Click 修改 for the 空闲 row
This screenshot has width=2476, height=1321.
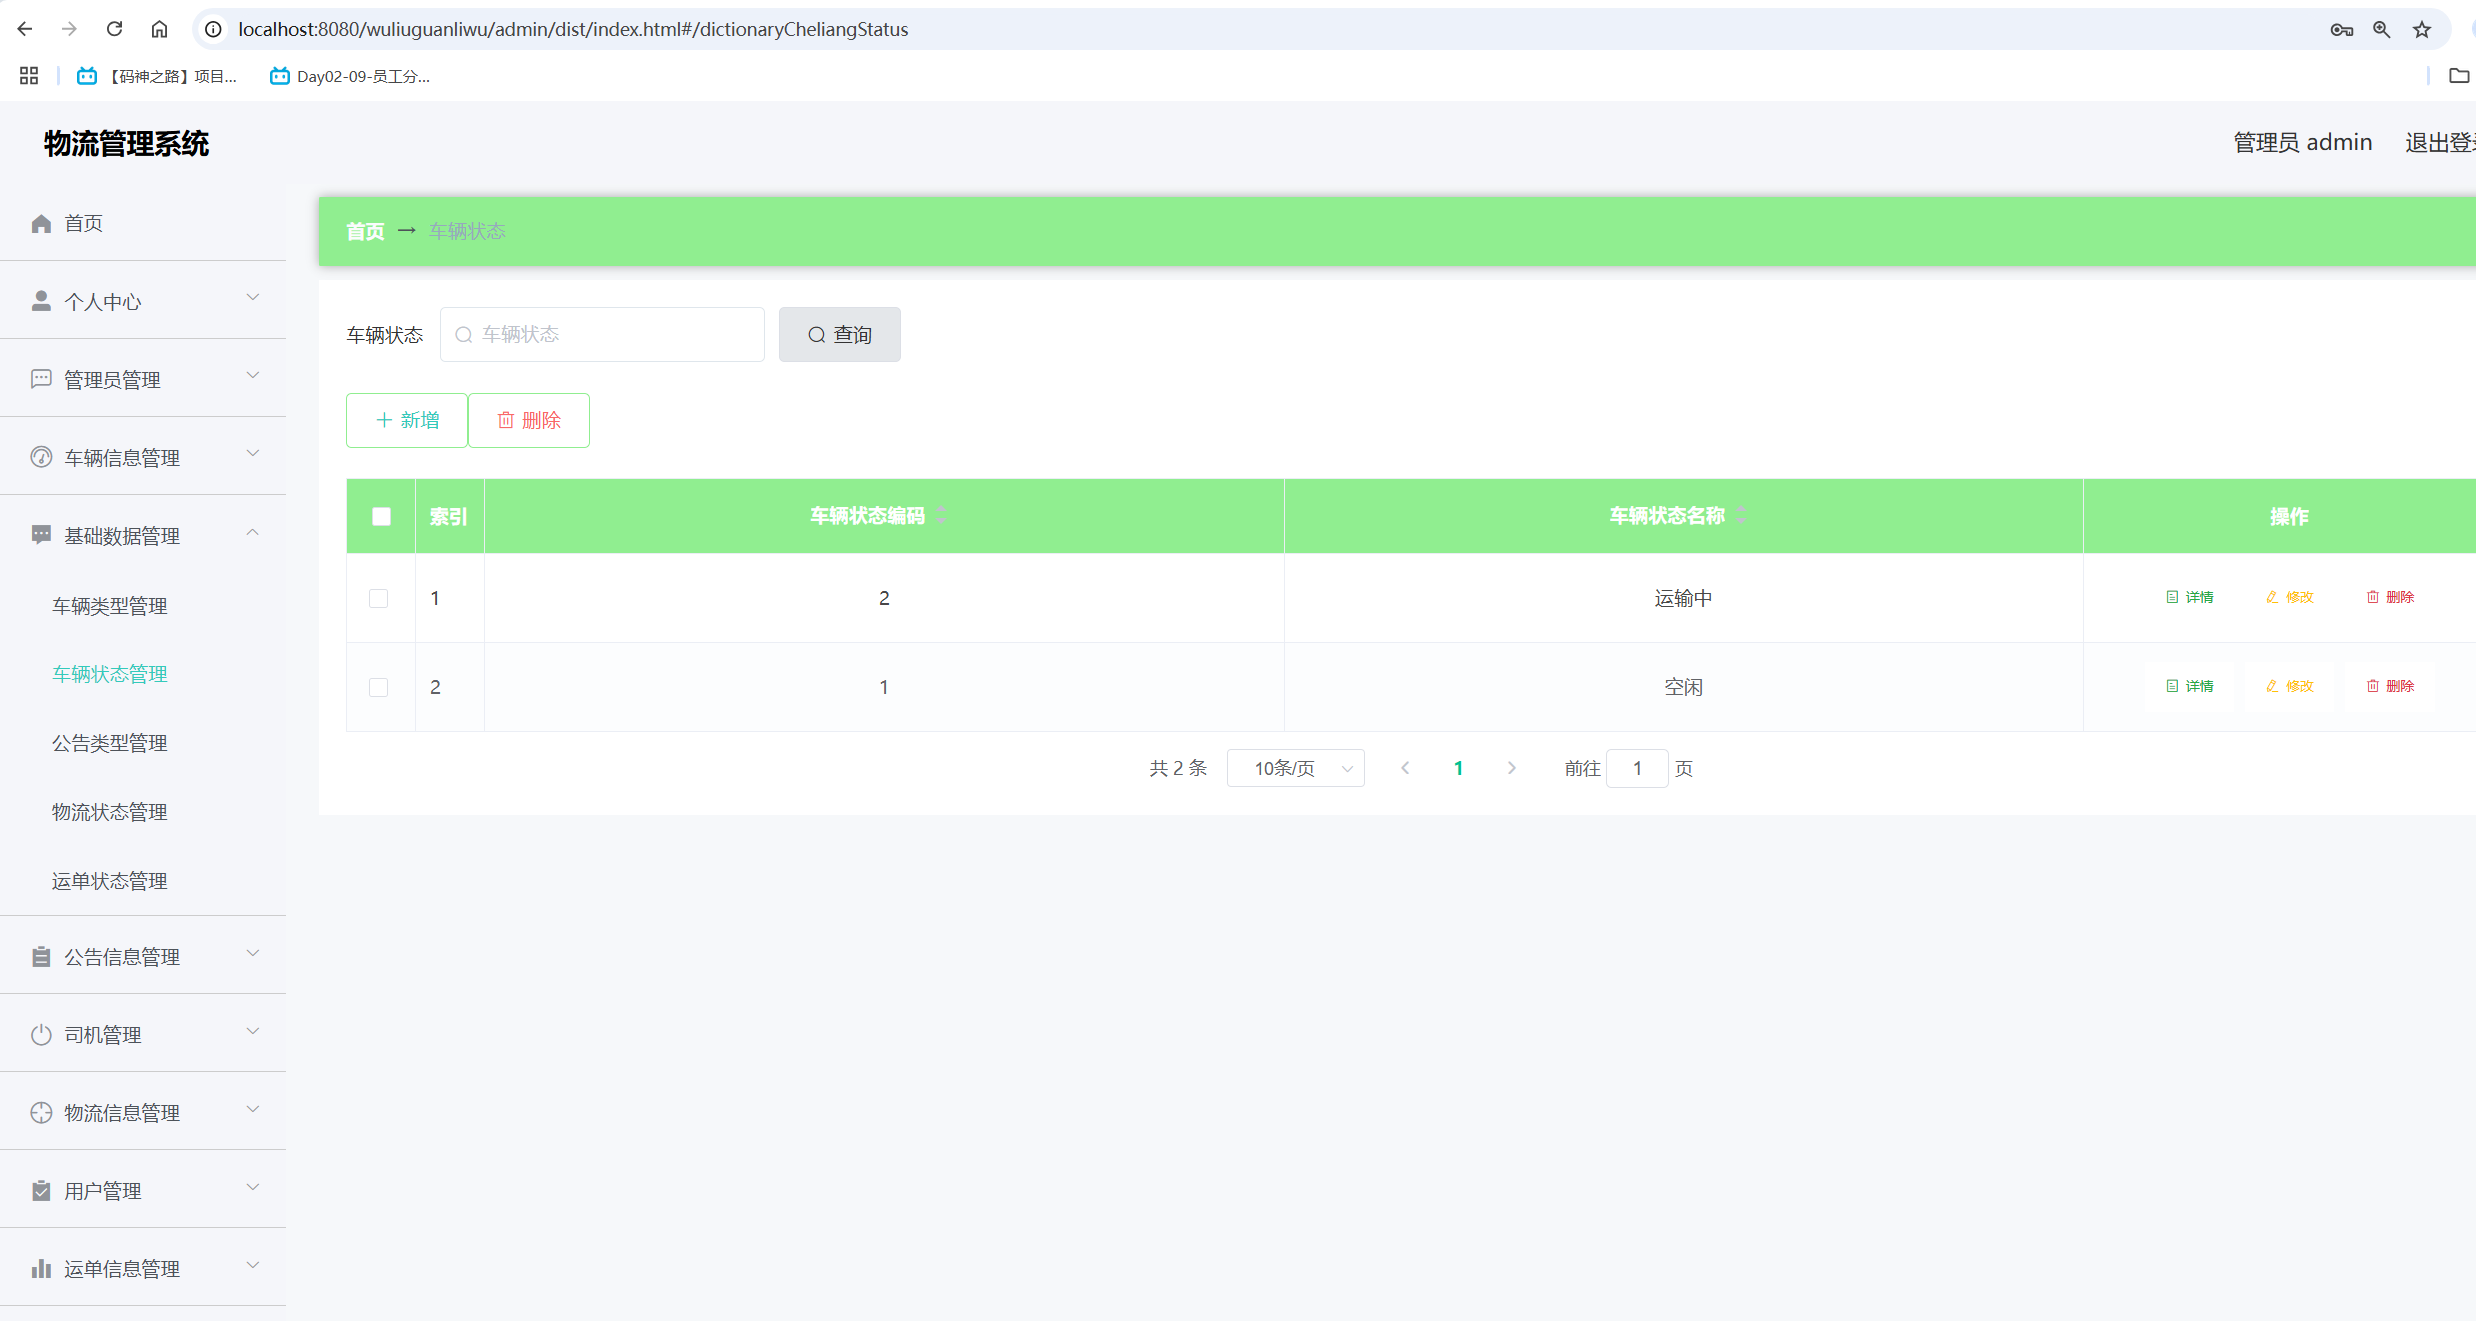click(x=2289, y=686)
